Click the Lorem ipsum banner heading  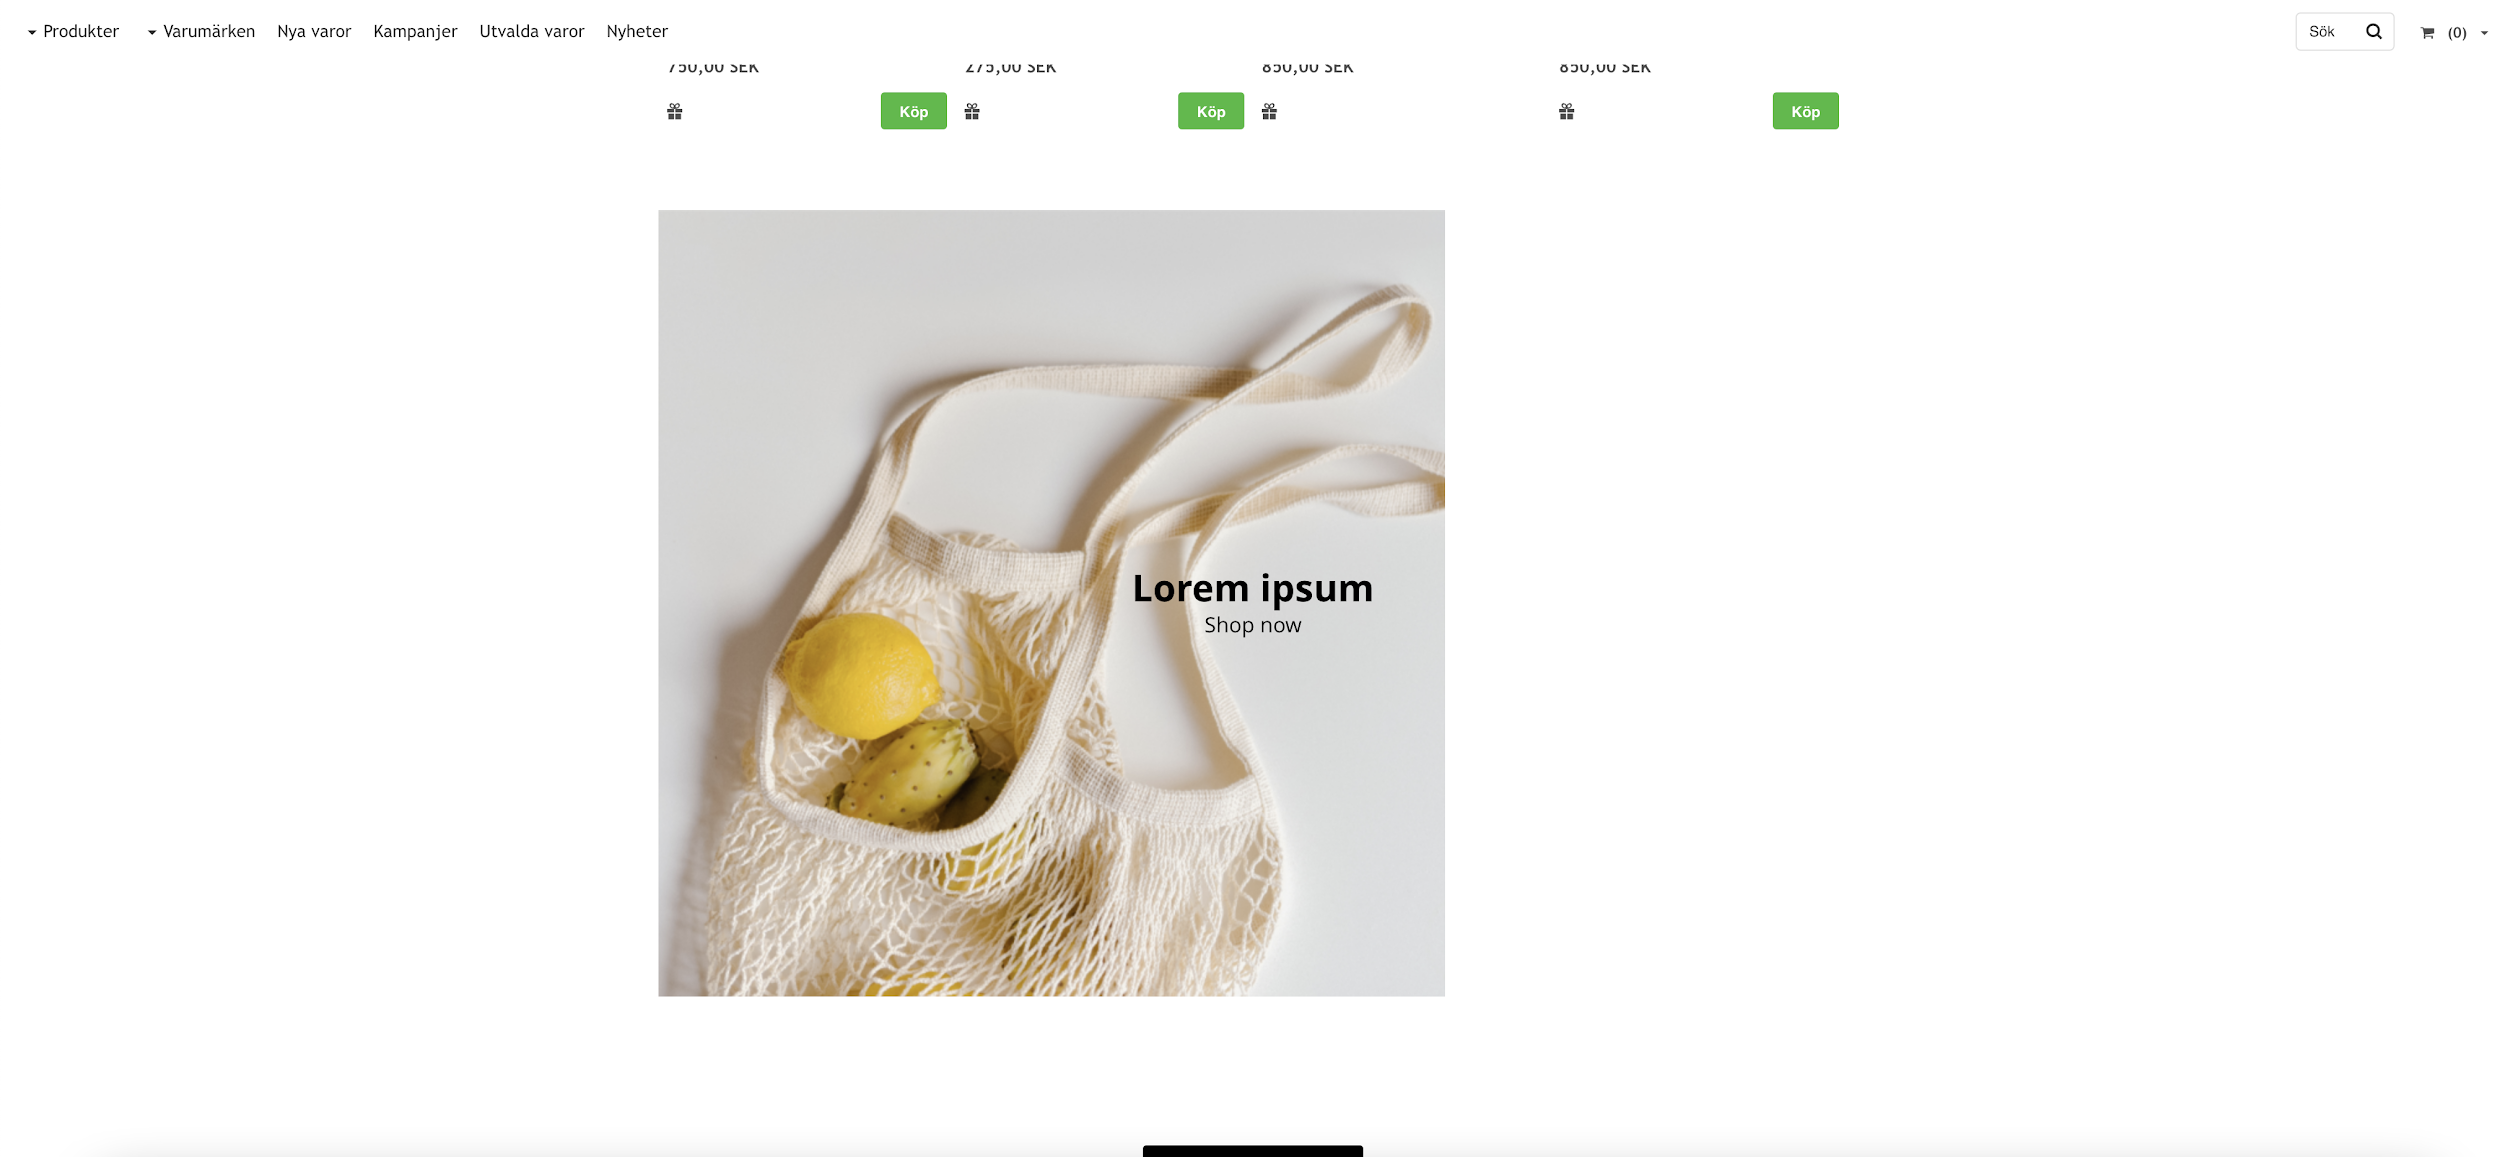1253,588
